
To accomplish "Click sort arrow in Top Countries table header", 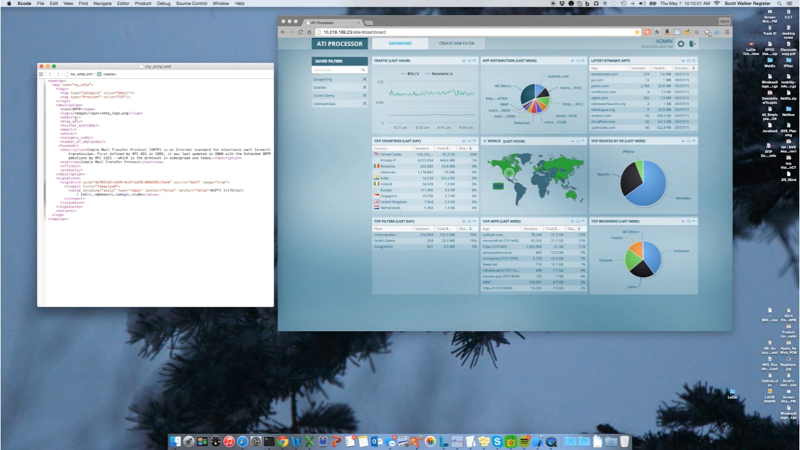I will click(470, 148).
